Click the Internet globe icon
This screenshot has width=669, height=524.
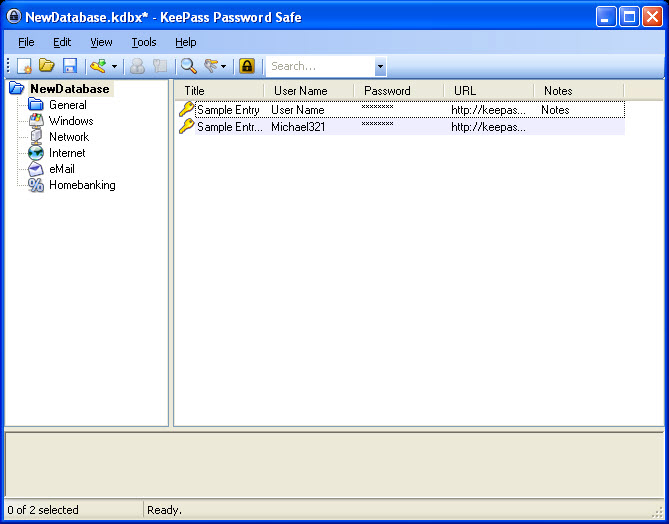click(x=36, y=153)
